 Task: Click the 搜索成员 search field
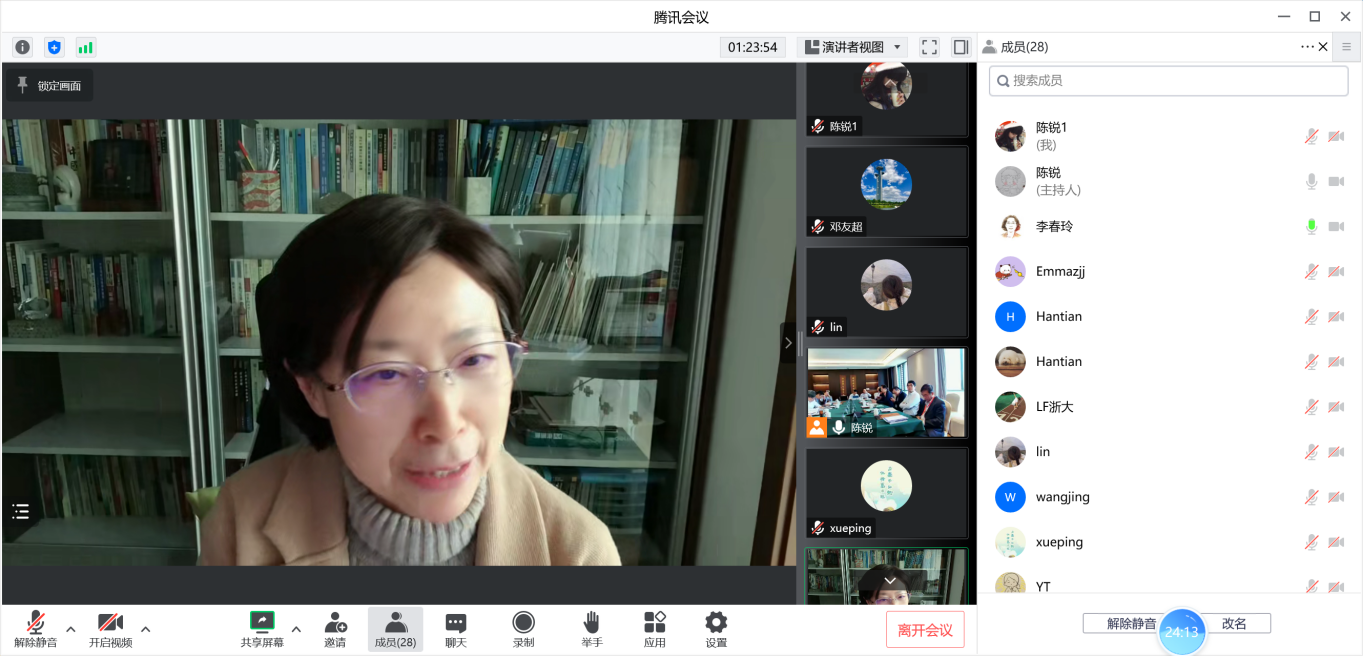pos(1168,80)
